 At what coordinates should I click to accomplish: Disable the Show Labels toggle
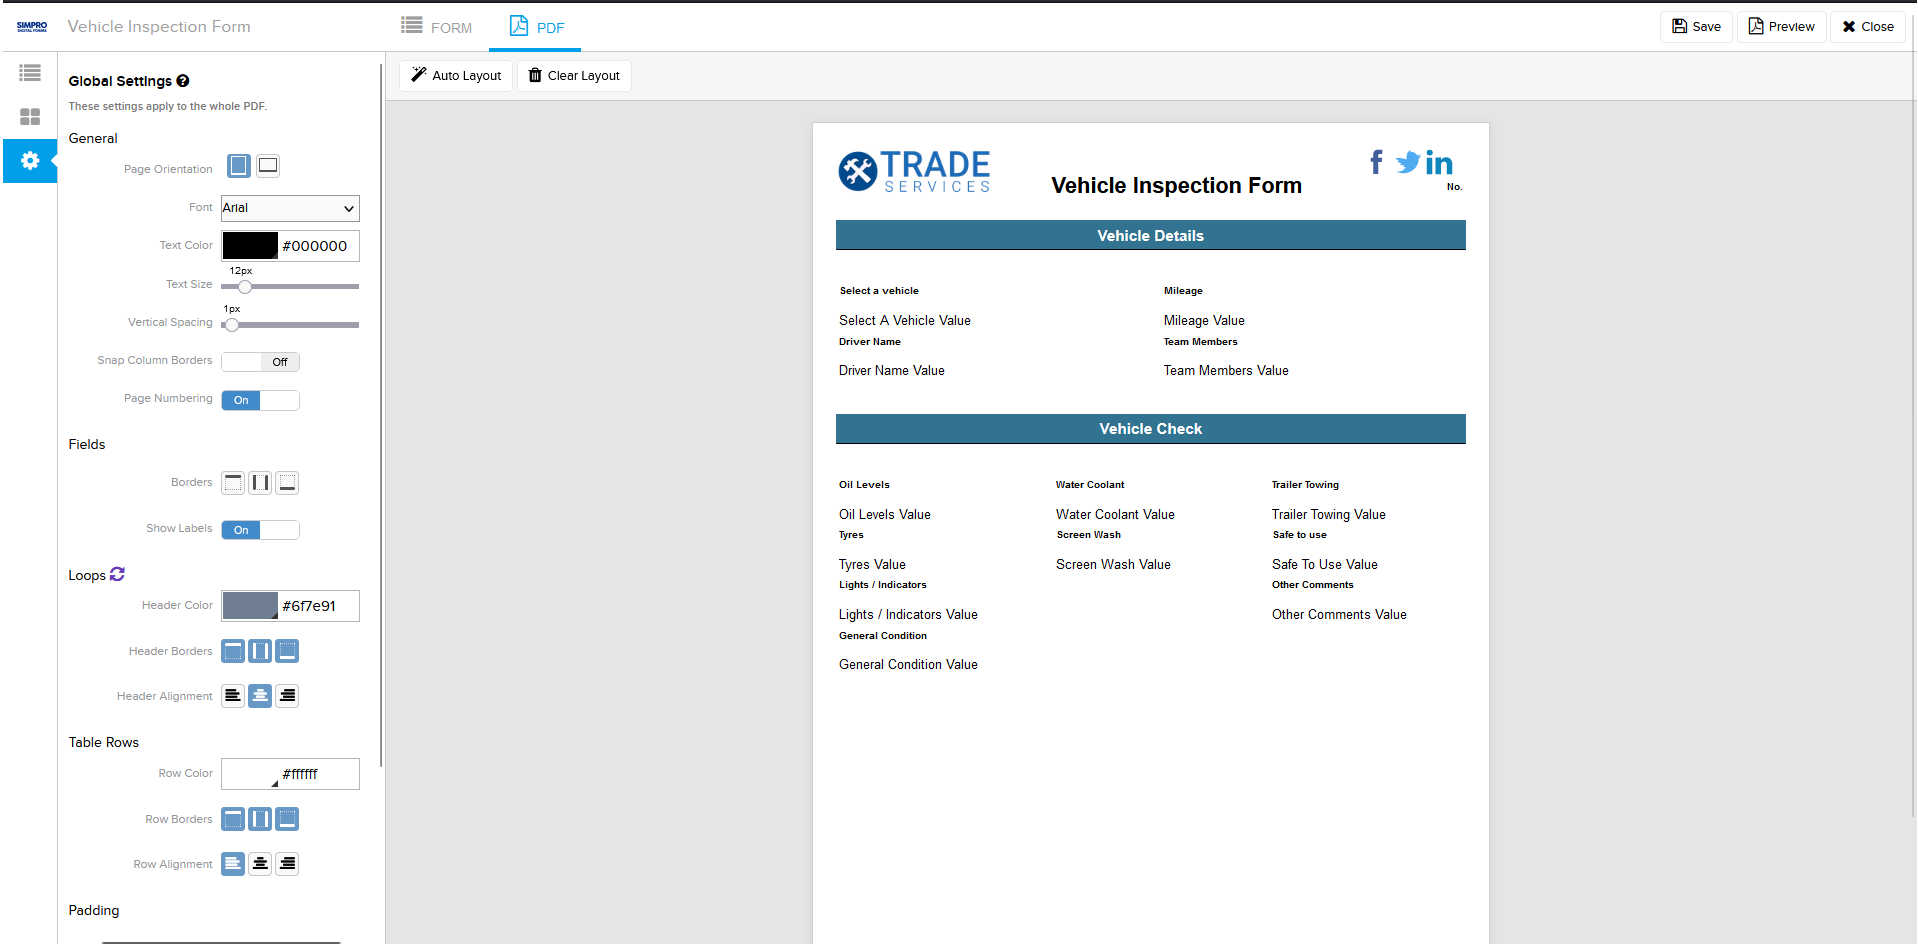point(260,530)
